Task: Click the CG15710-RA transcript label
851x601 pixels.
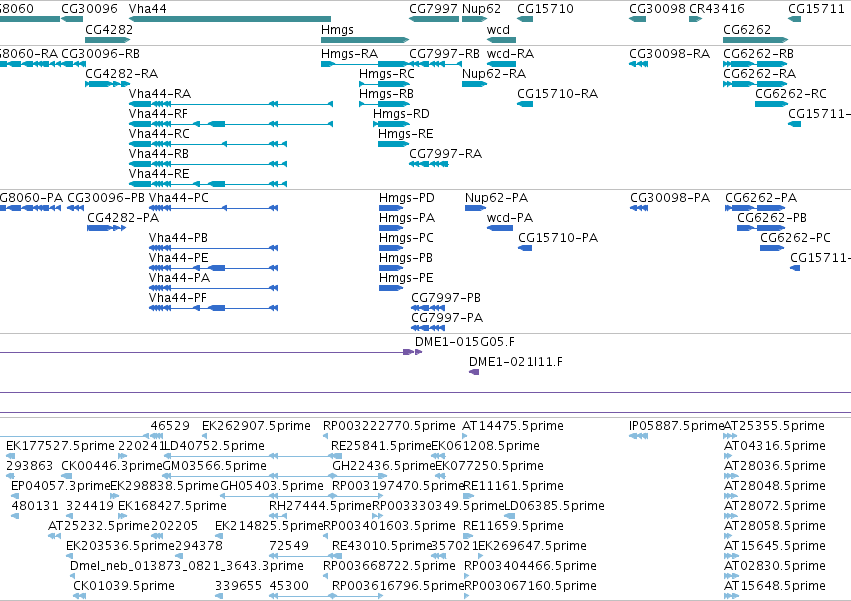Action: click(557, 94)
